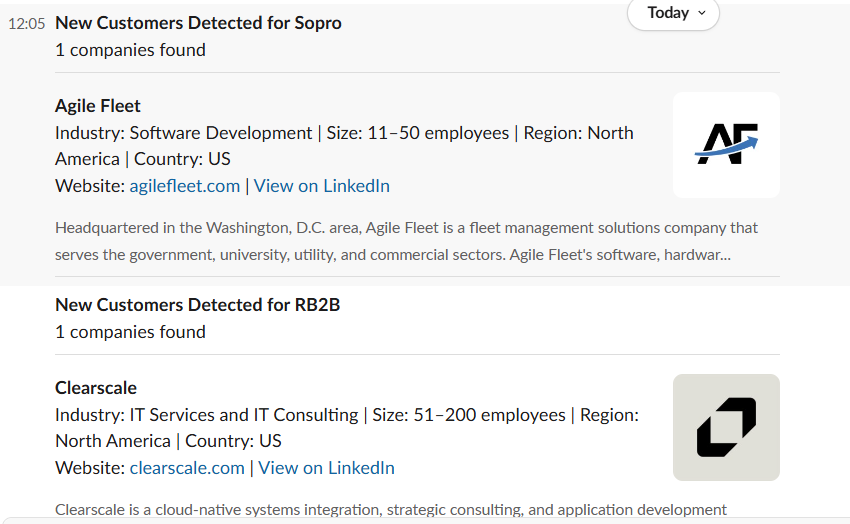
Task: Select the Clearscale company name
Action: click(x=96, y=388)
